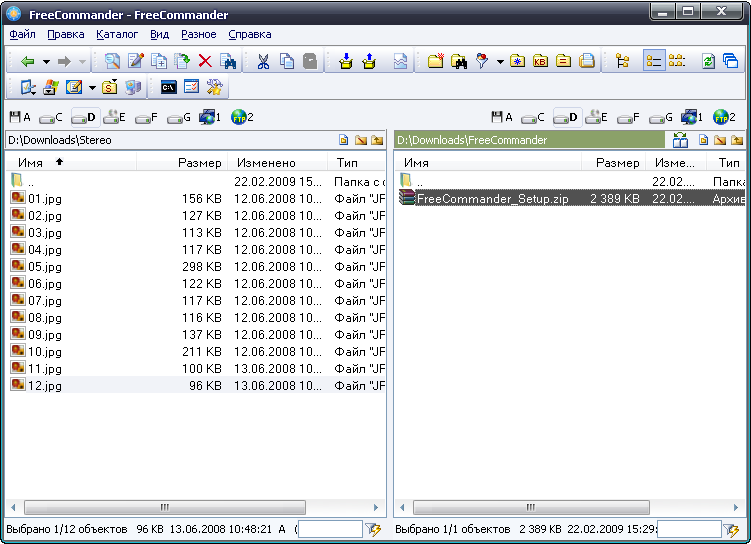This screenshot has height=544, width=751.
Task: Switch left panel to drive E
Action: [x=114, y=117]
